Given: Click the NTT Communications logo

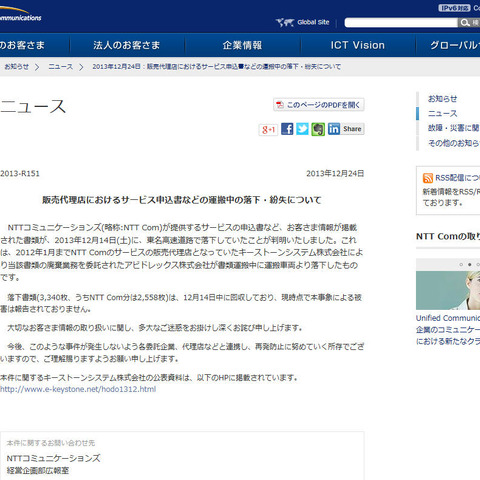Looking at the screenshot, I should (x=20, y=15).
